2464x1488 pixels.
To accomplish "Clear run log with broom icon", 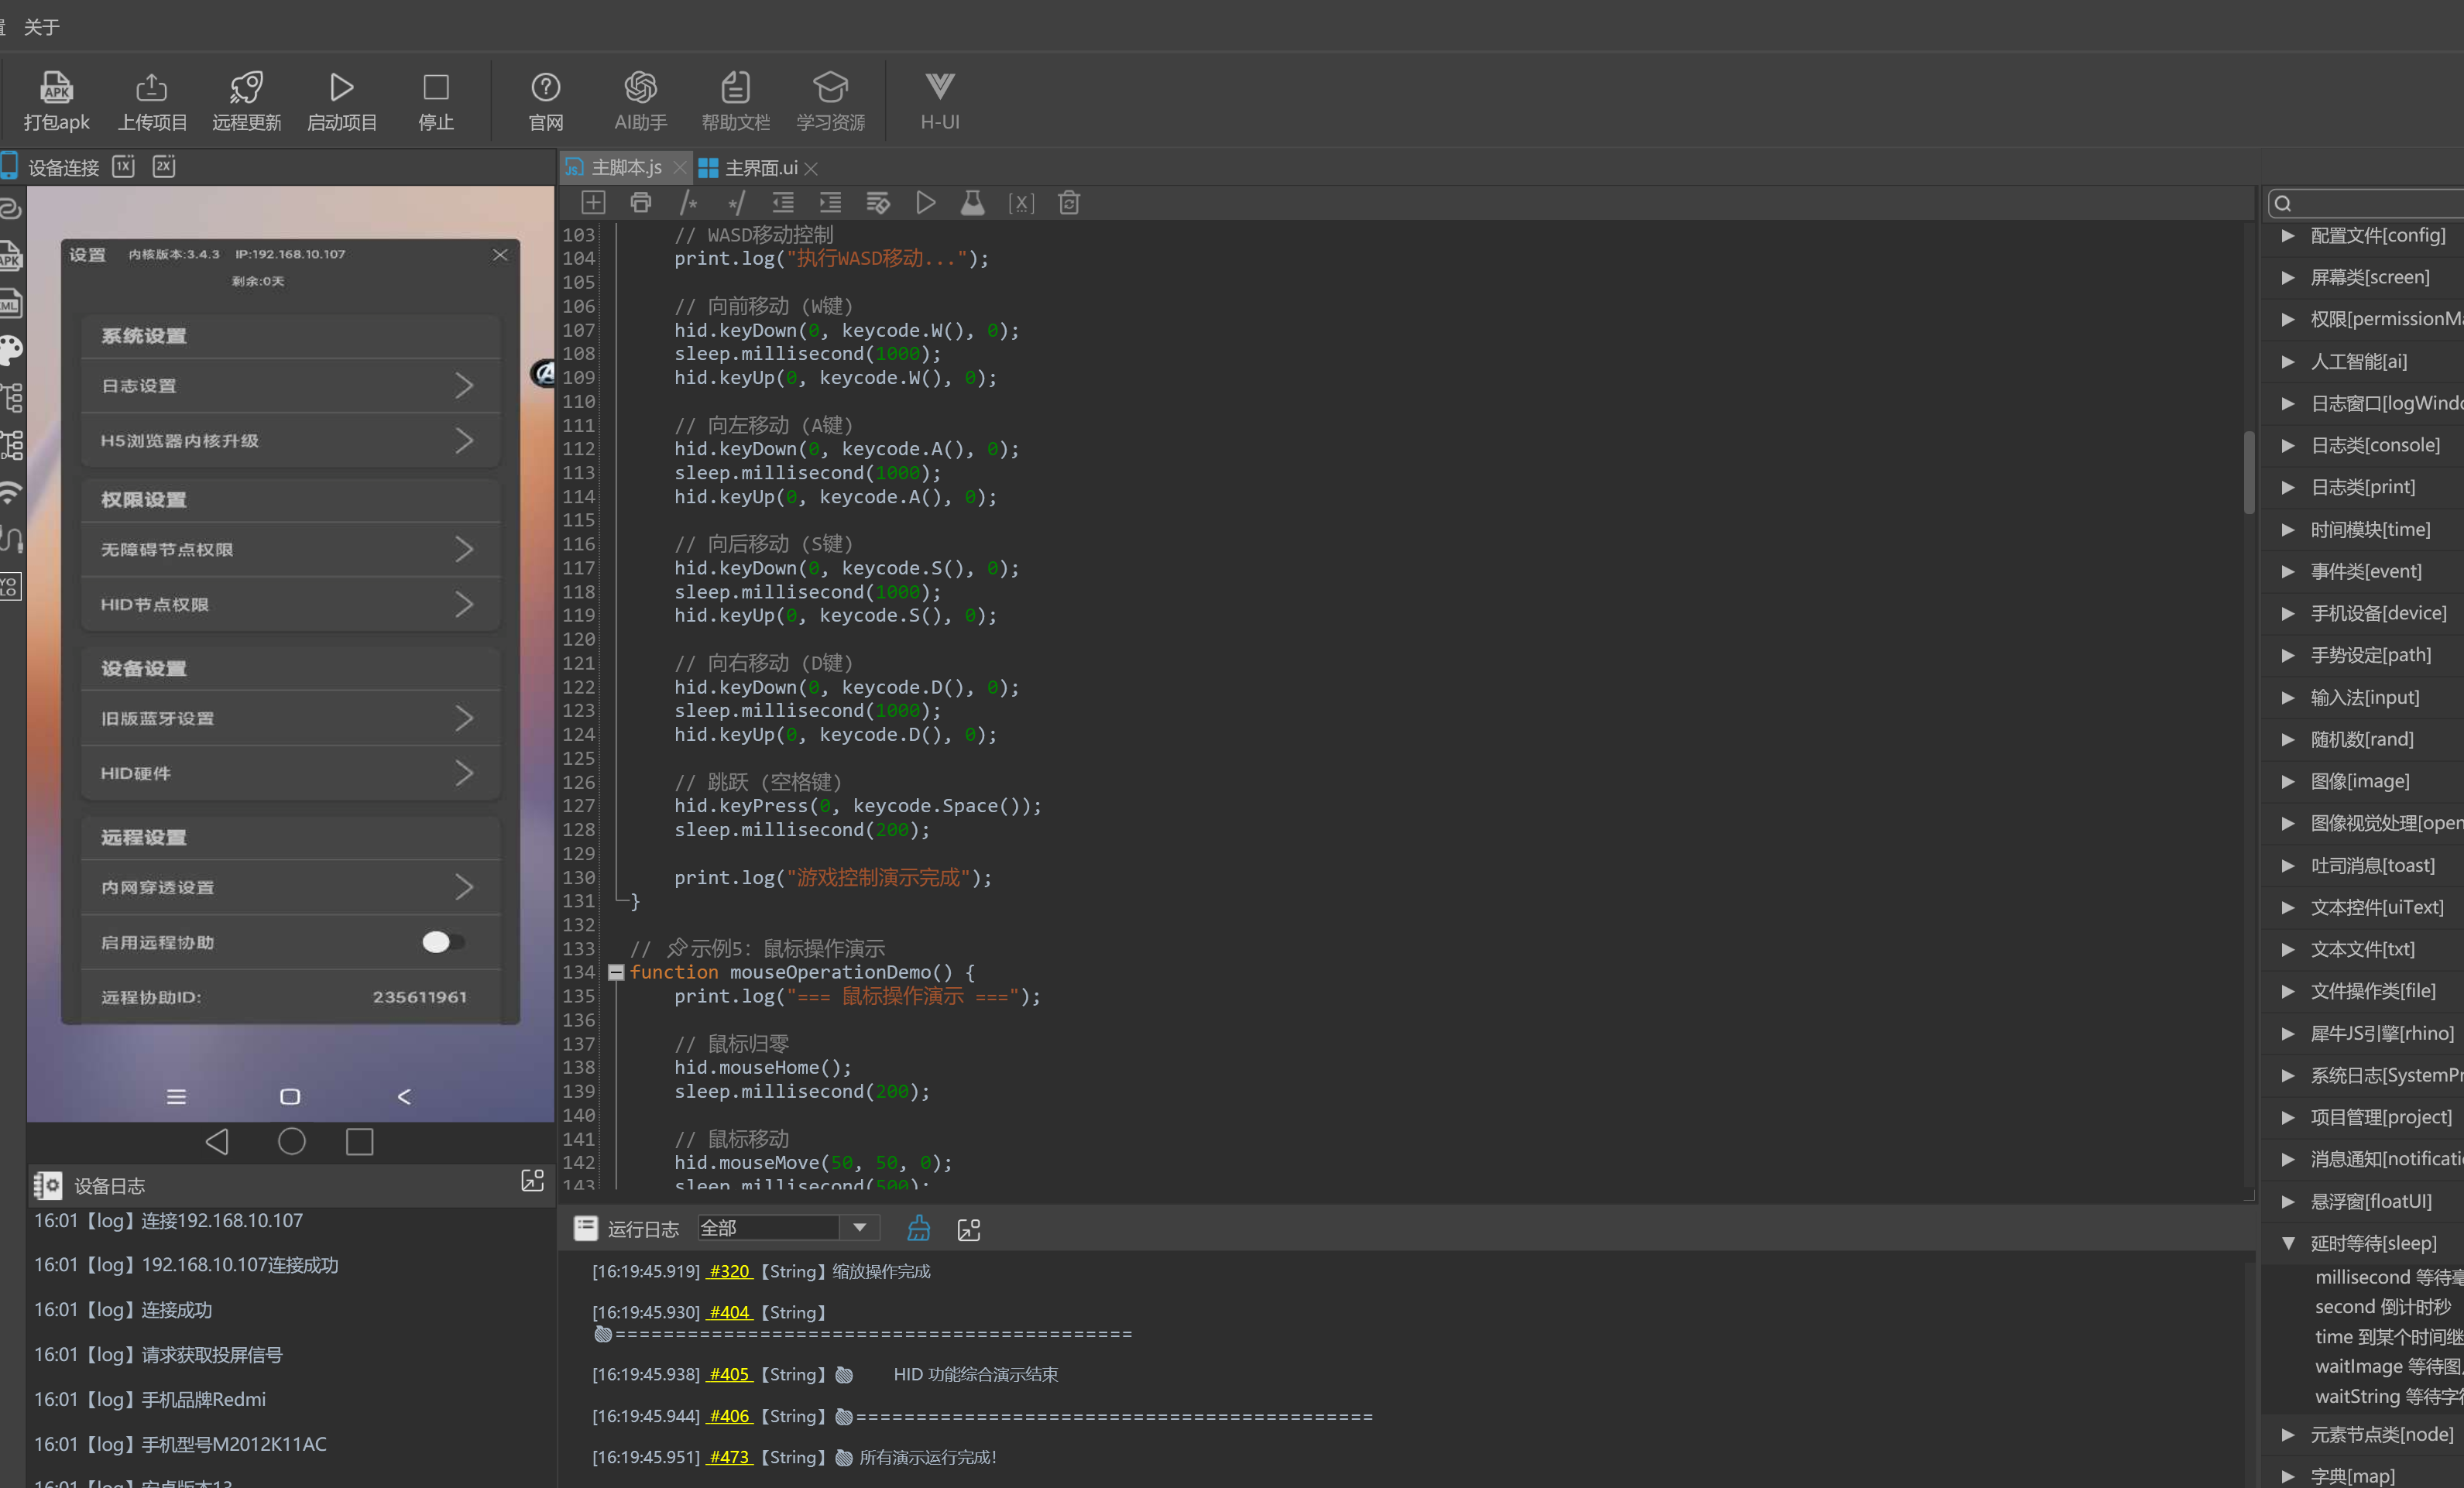I will click(x=918, y=1229).
